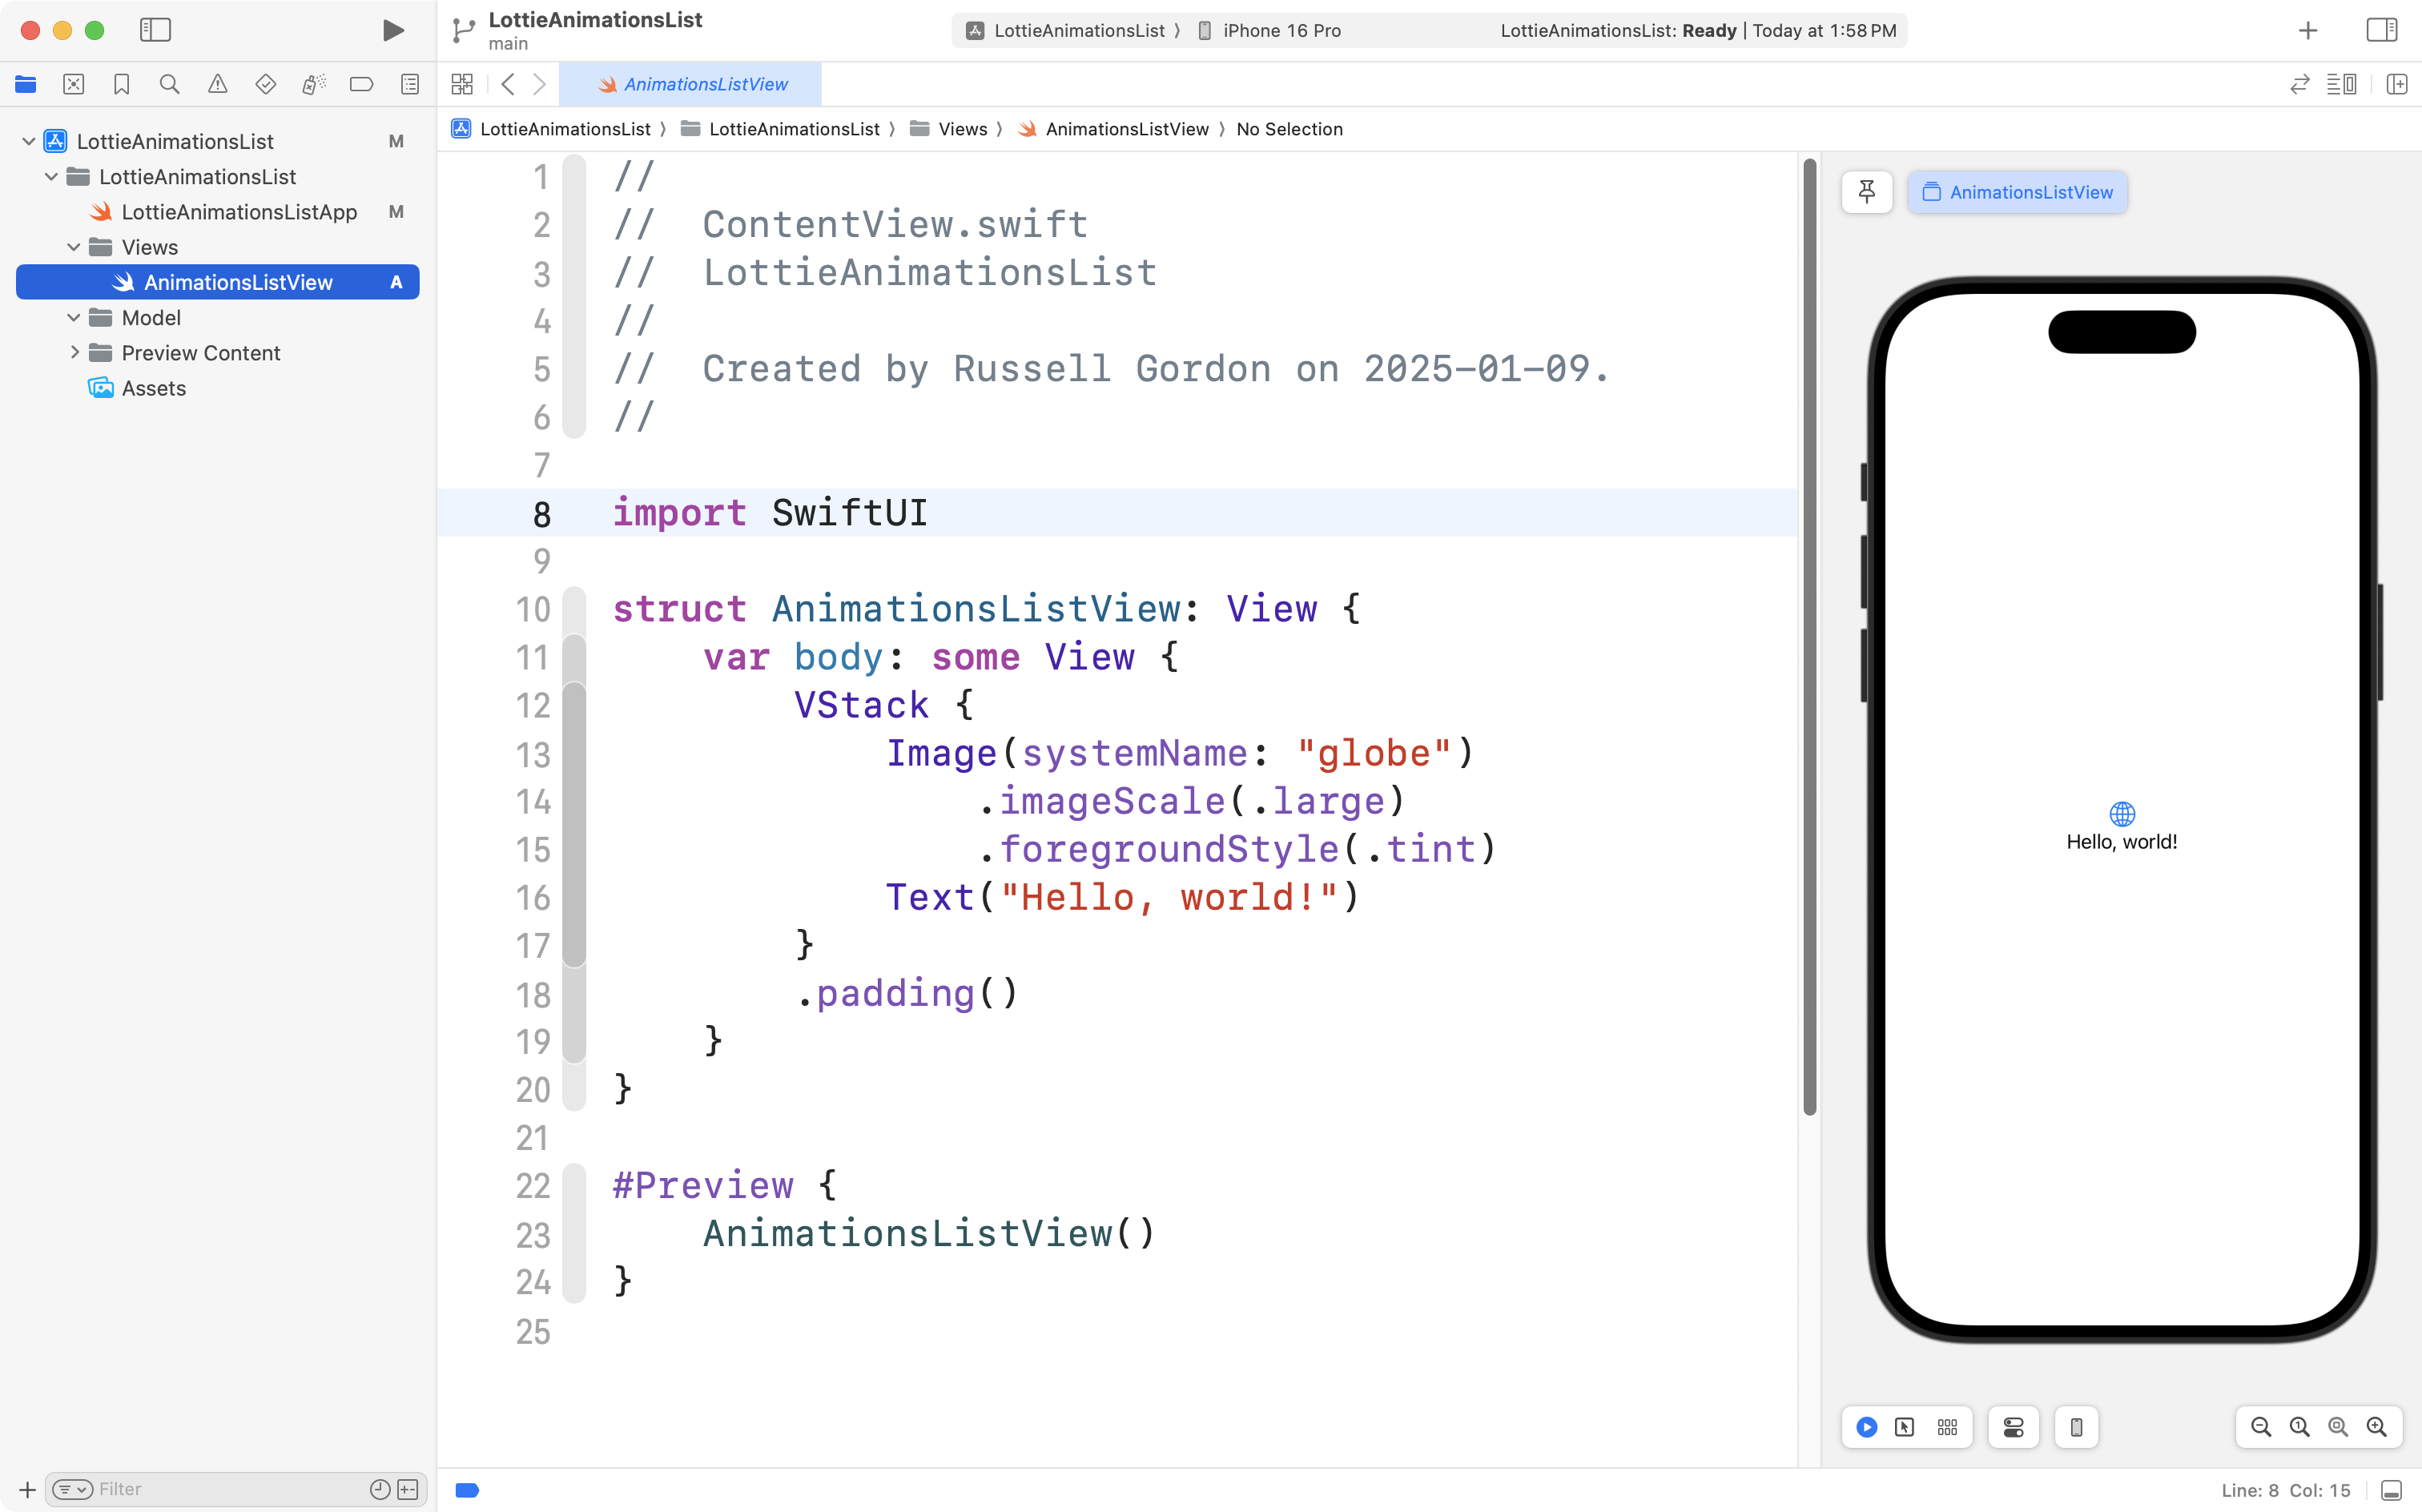2422x1512 pixels.
Task: Toggle the right inspector panel
Action: pyautogui.click(x=2381, y=30)
